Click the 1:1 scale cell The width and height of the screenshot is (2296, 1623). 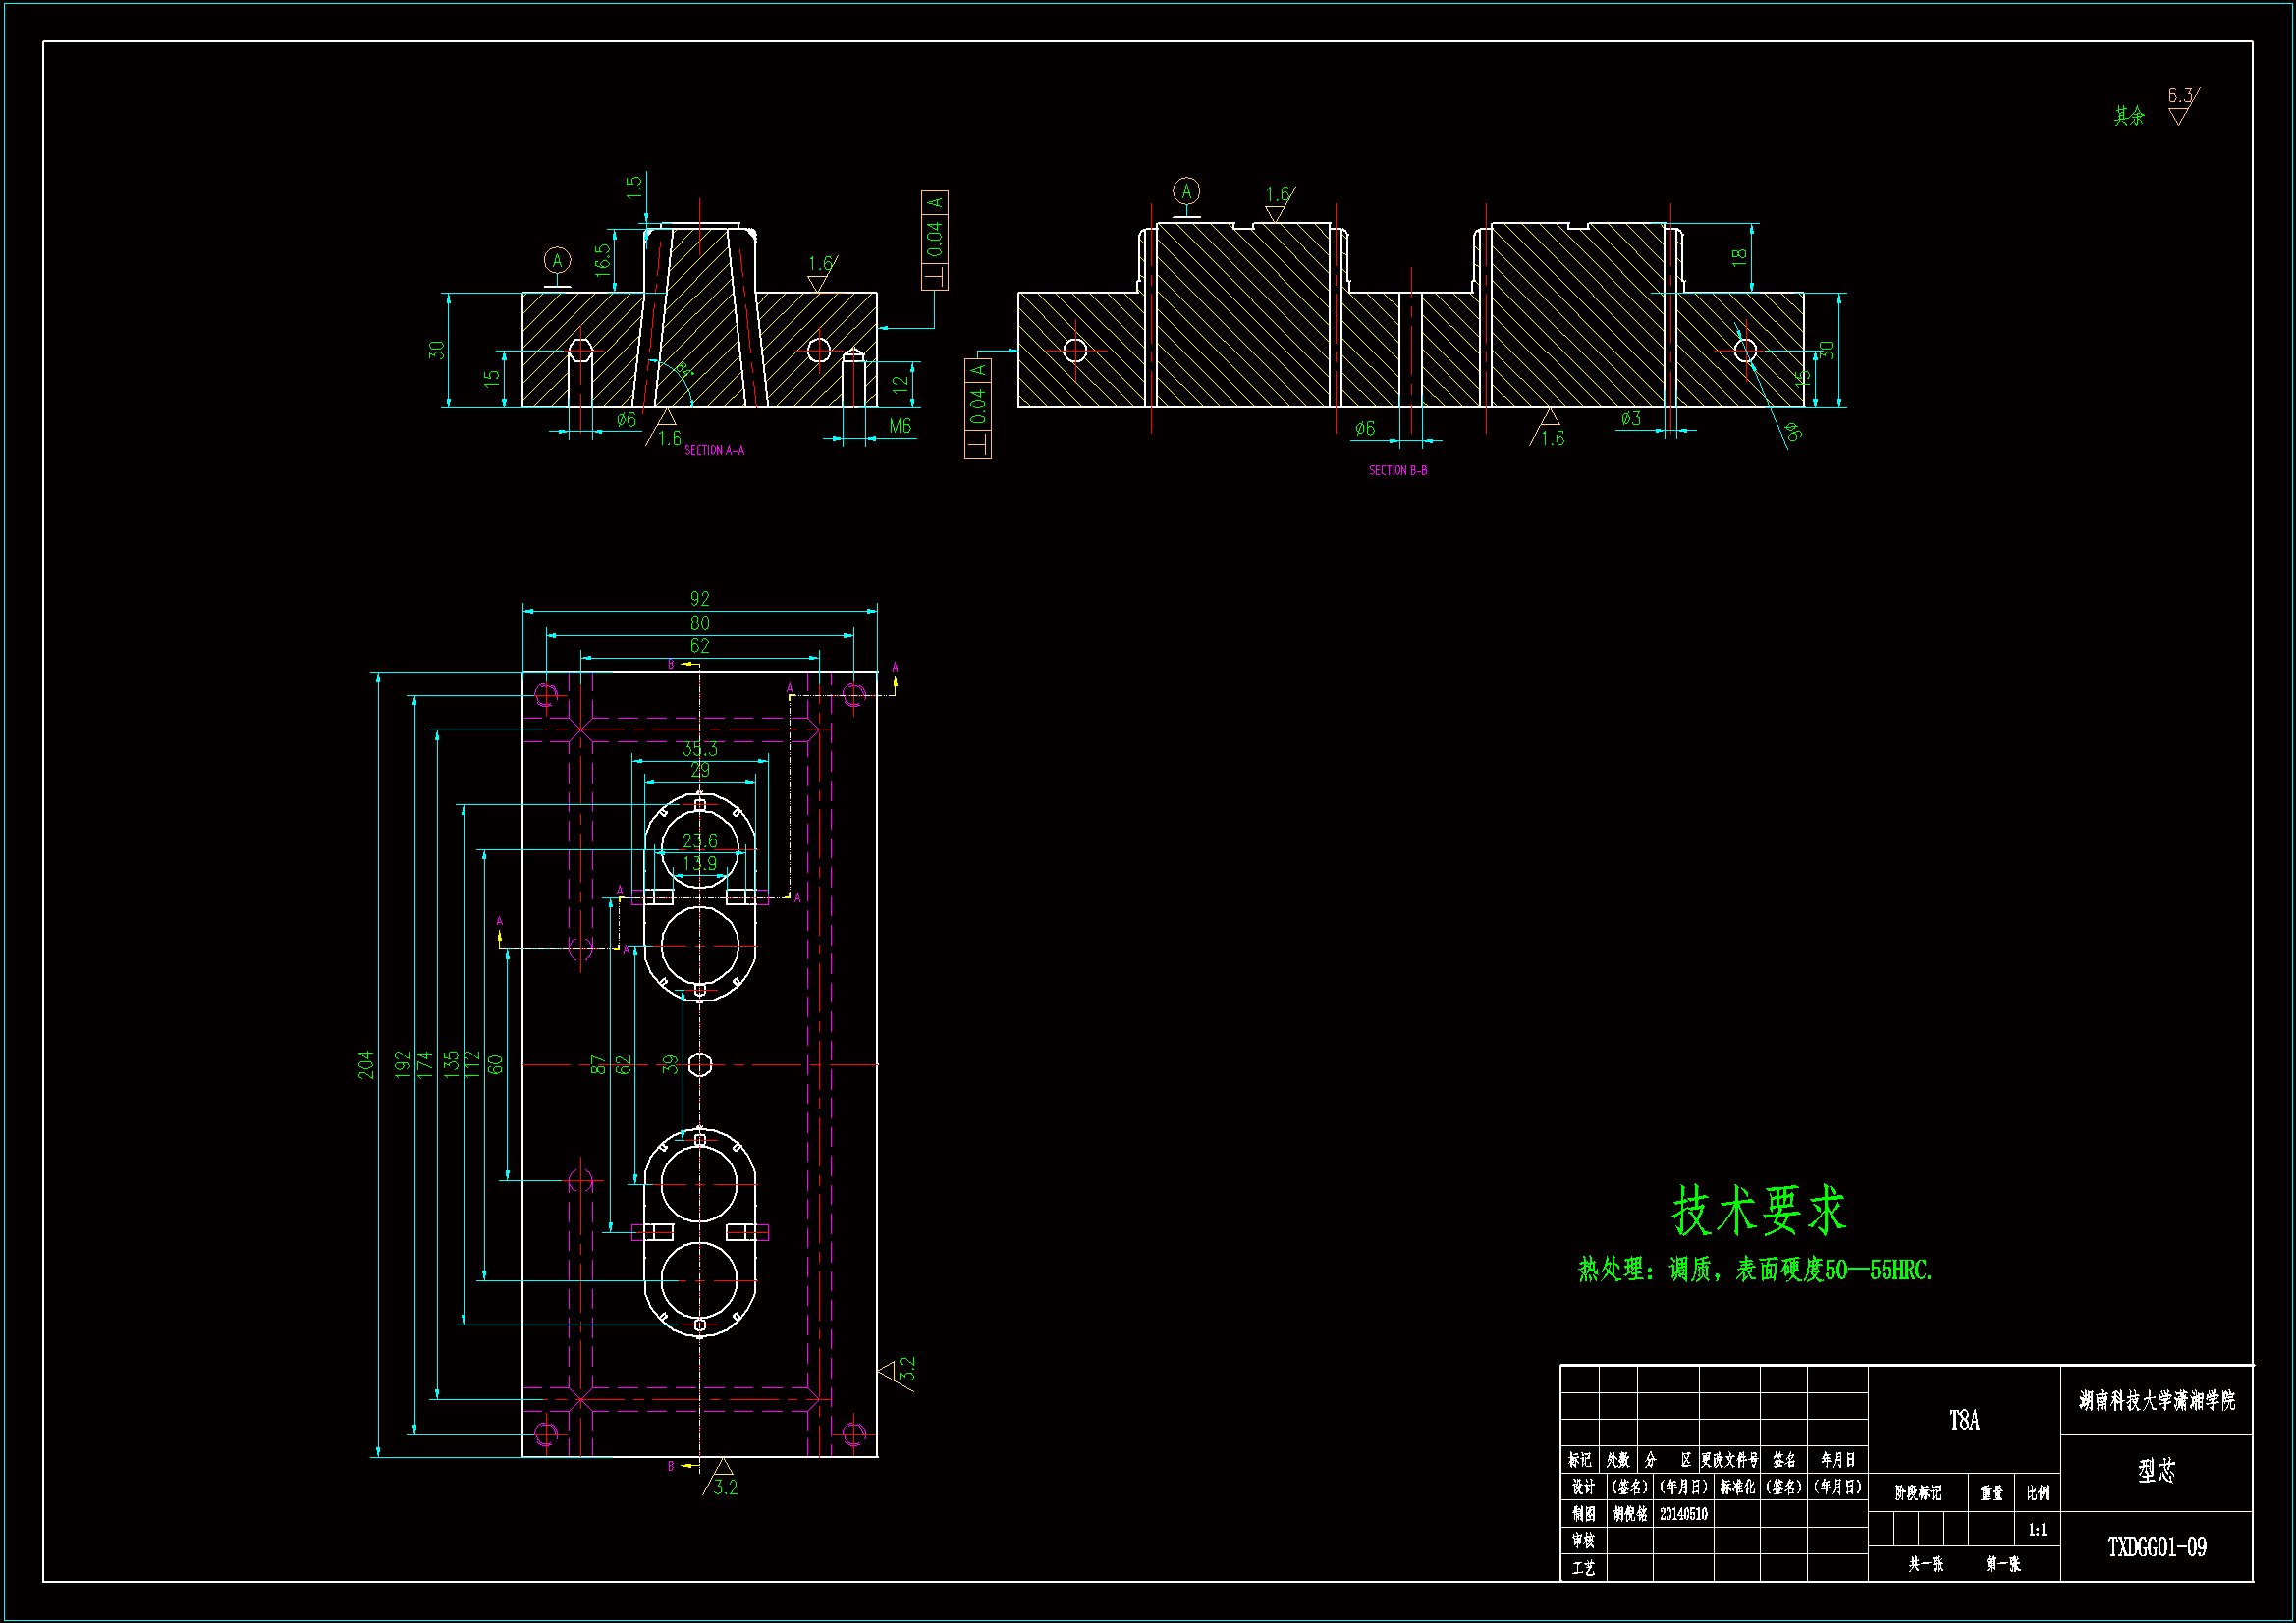(x=2037, y=1530)
